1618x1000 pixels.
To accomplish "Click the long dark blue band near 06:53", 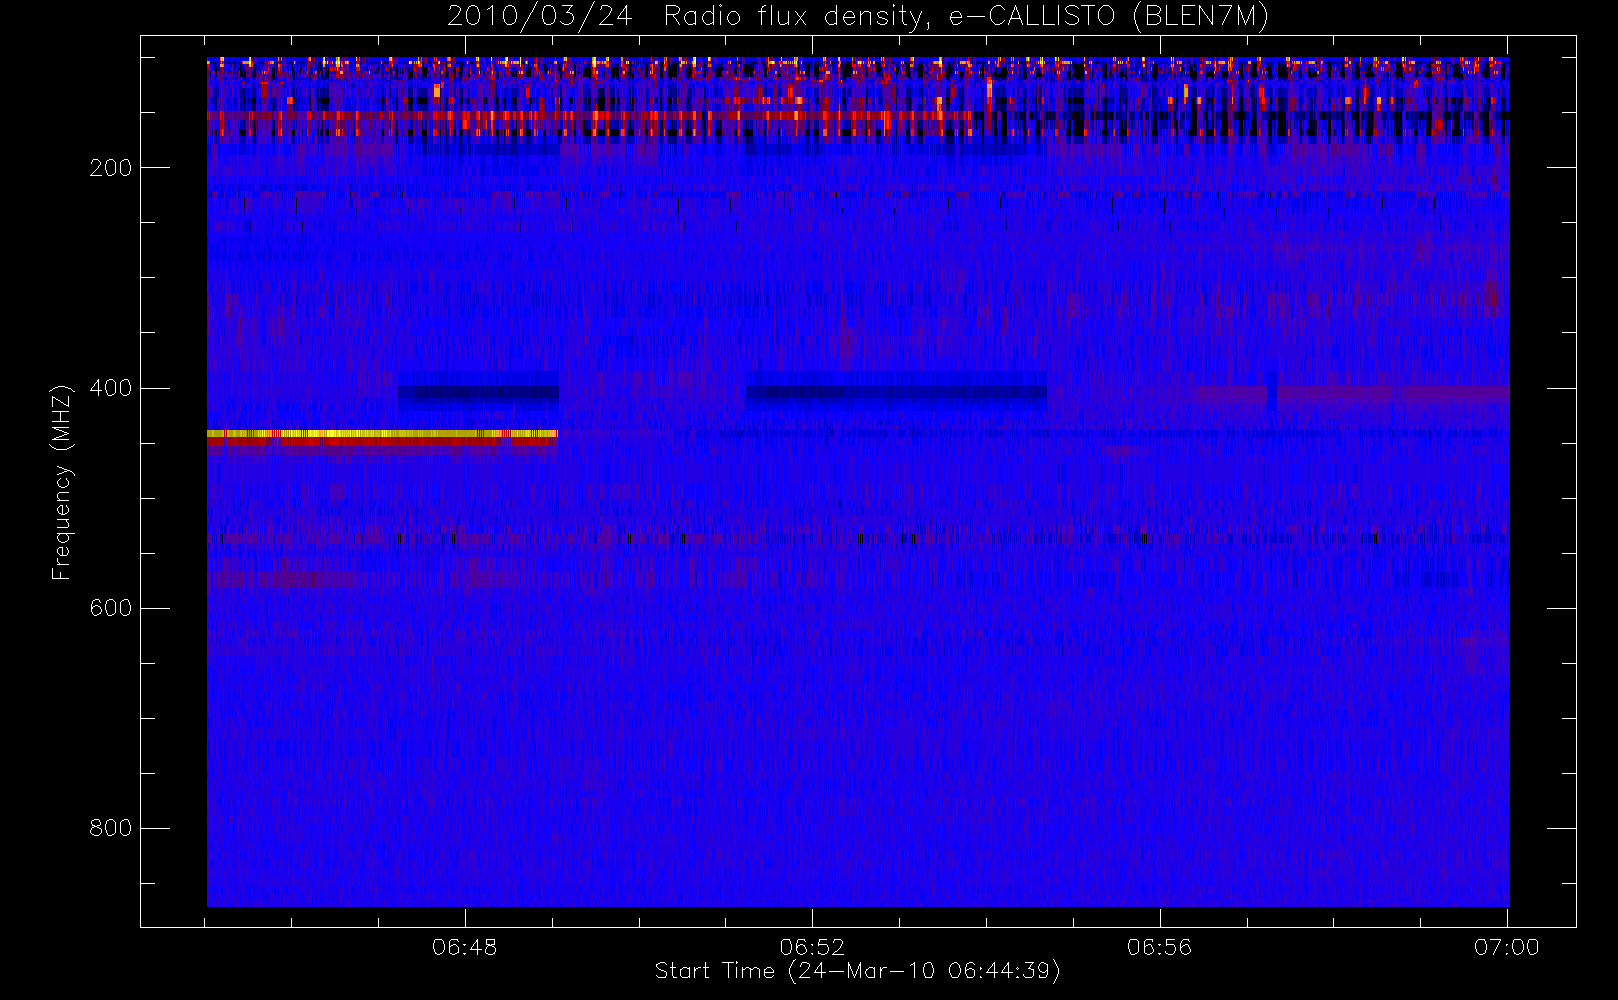I will click(896, 392).
